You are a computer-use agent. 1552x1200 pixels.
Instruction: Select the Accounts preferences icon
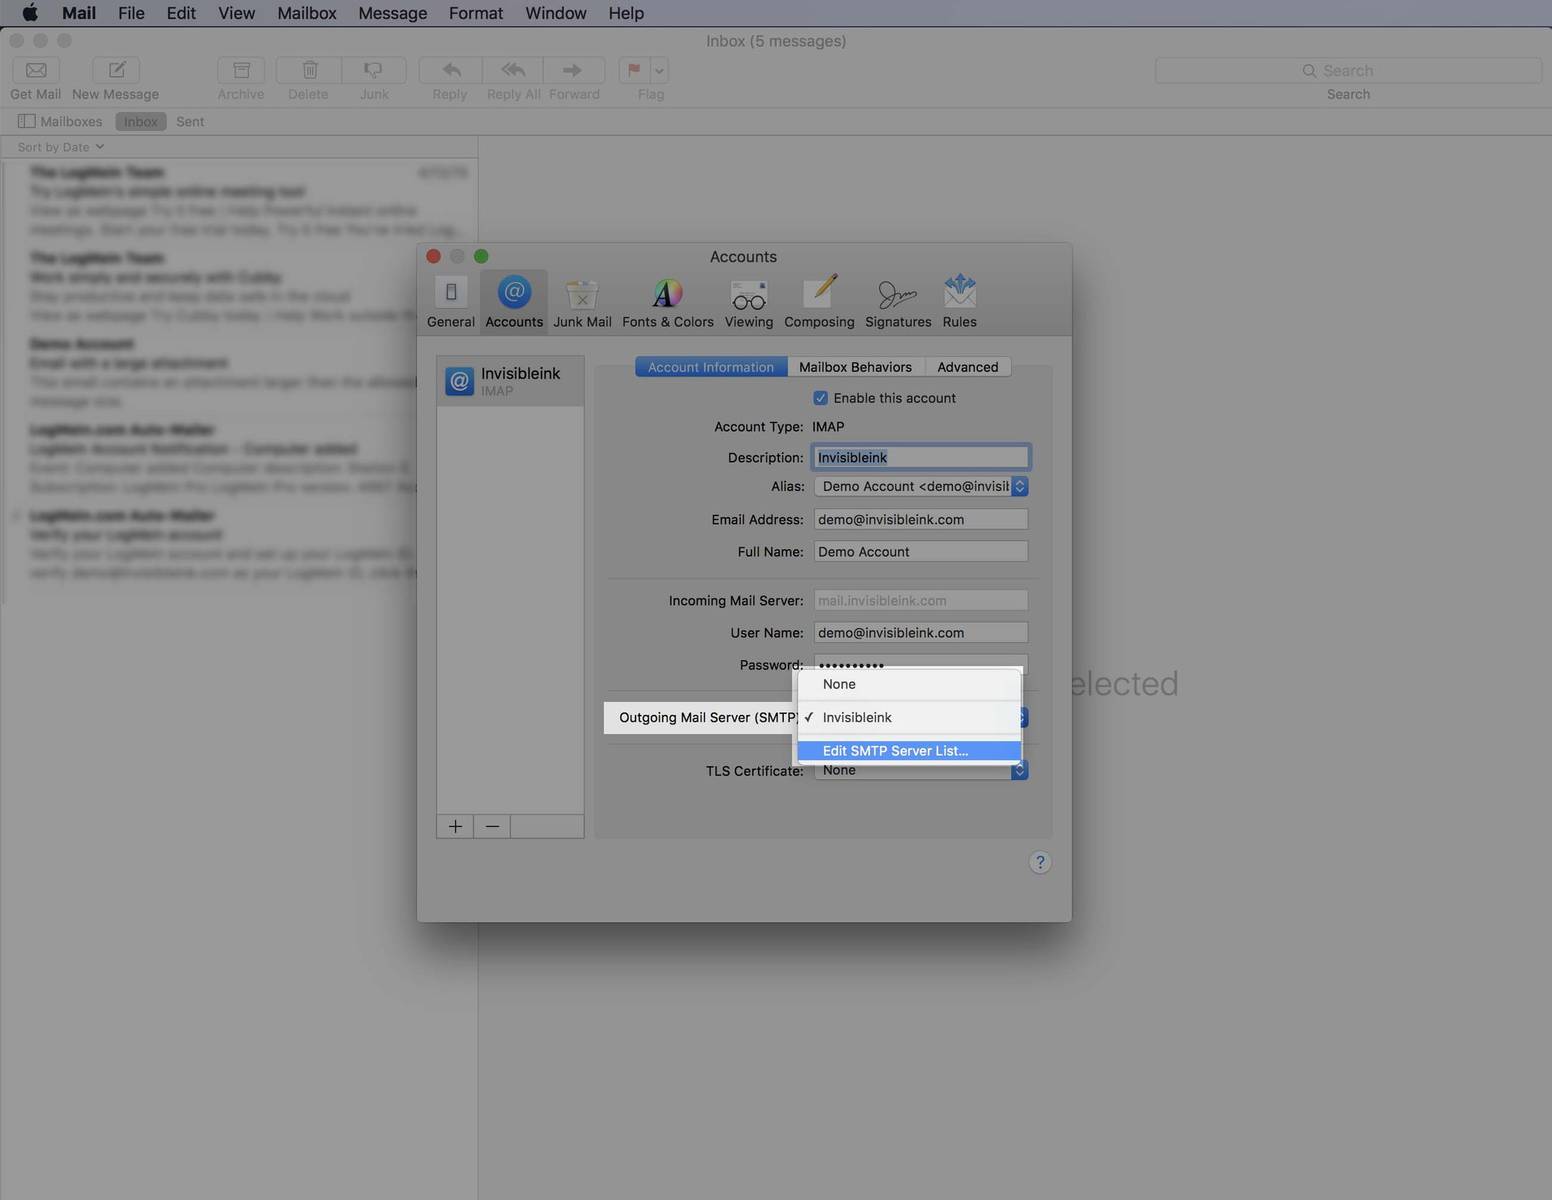tap(514, 301)
